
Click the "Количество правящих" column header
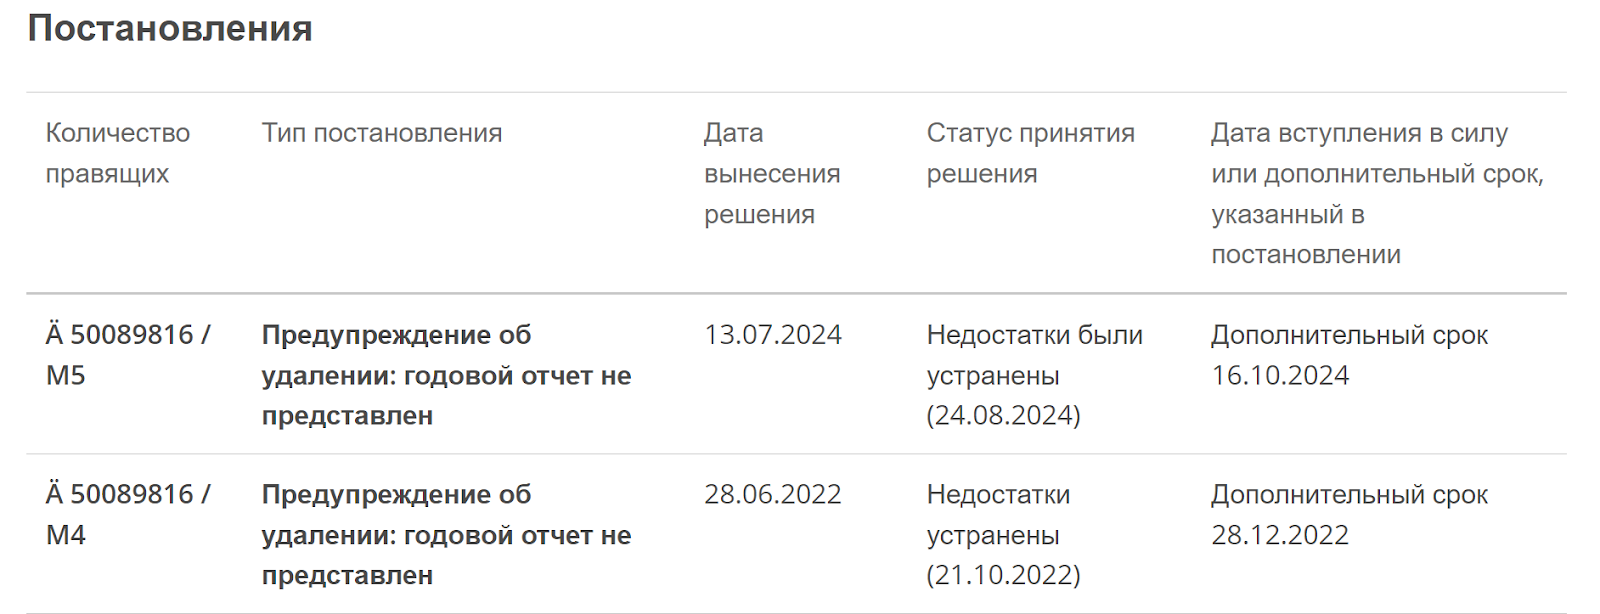[x=118, y=153]
